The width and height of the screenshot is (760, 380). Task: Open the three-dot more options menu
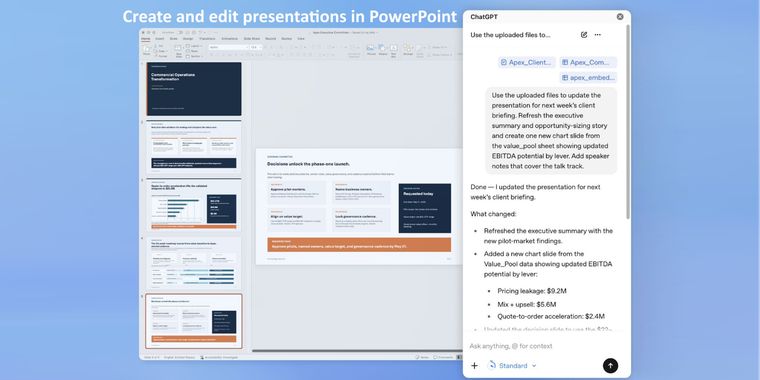pos(598,35)
